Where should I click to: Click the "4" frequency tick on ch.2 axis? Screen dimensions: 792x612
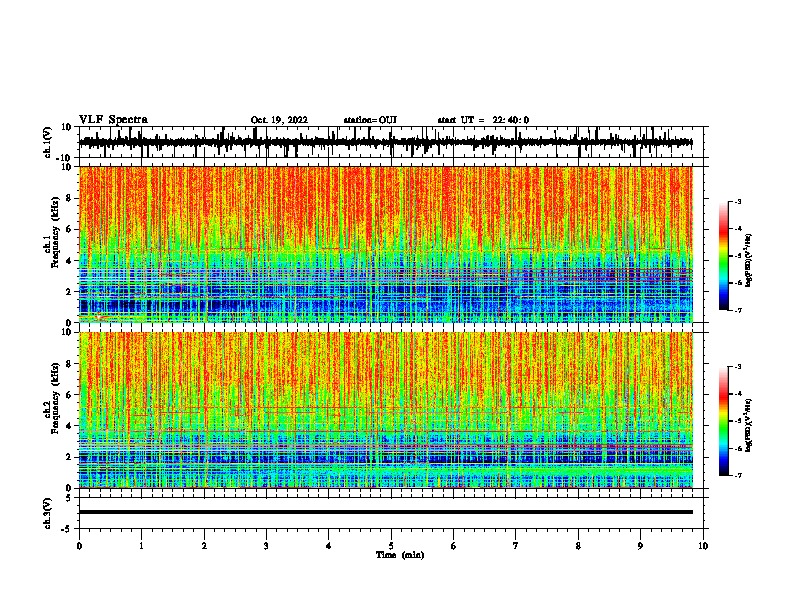coord(70,426)
